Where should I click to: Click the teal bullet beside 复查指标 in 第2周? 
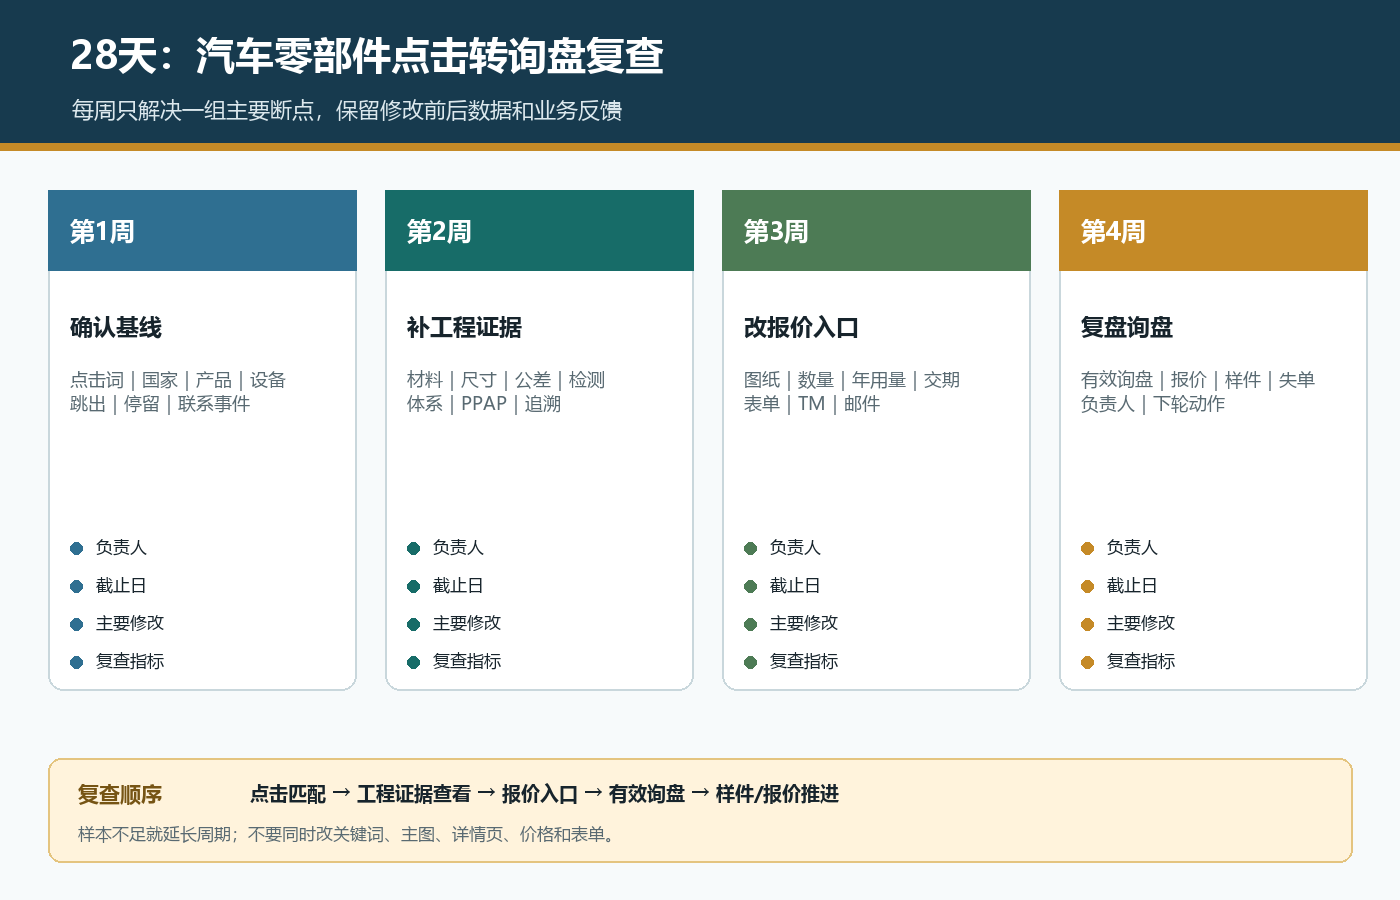413,662
